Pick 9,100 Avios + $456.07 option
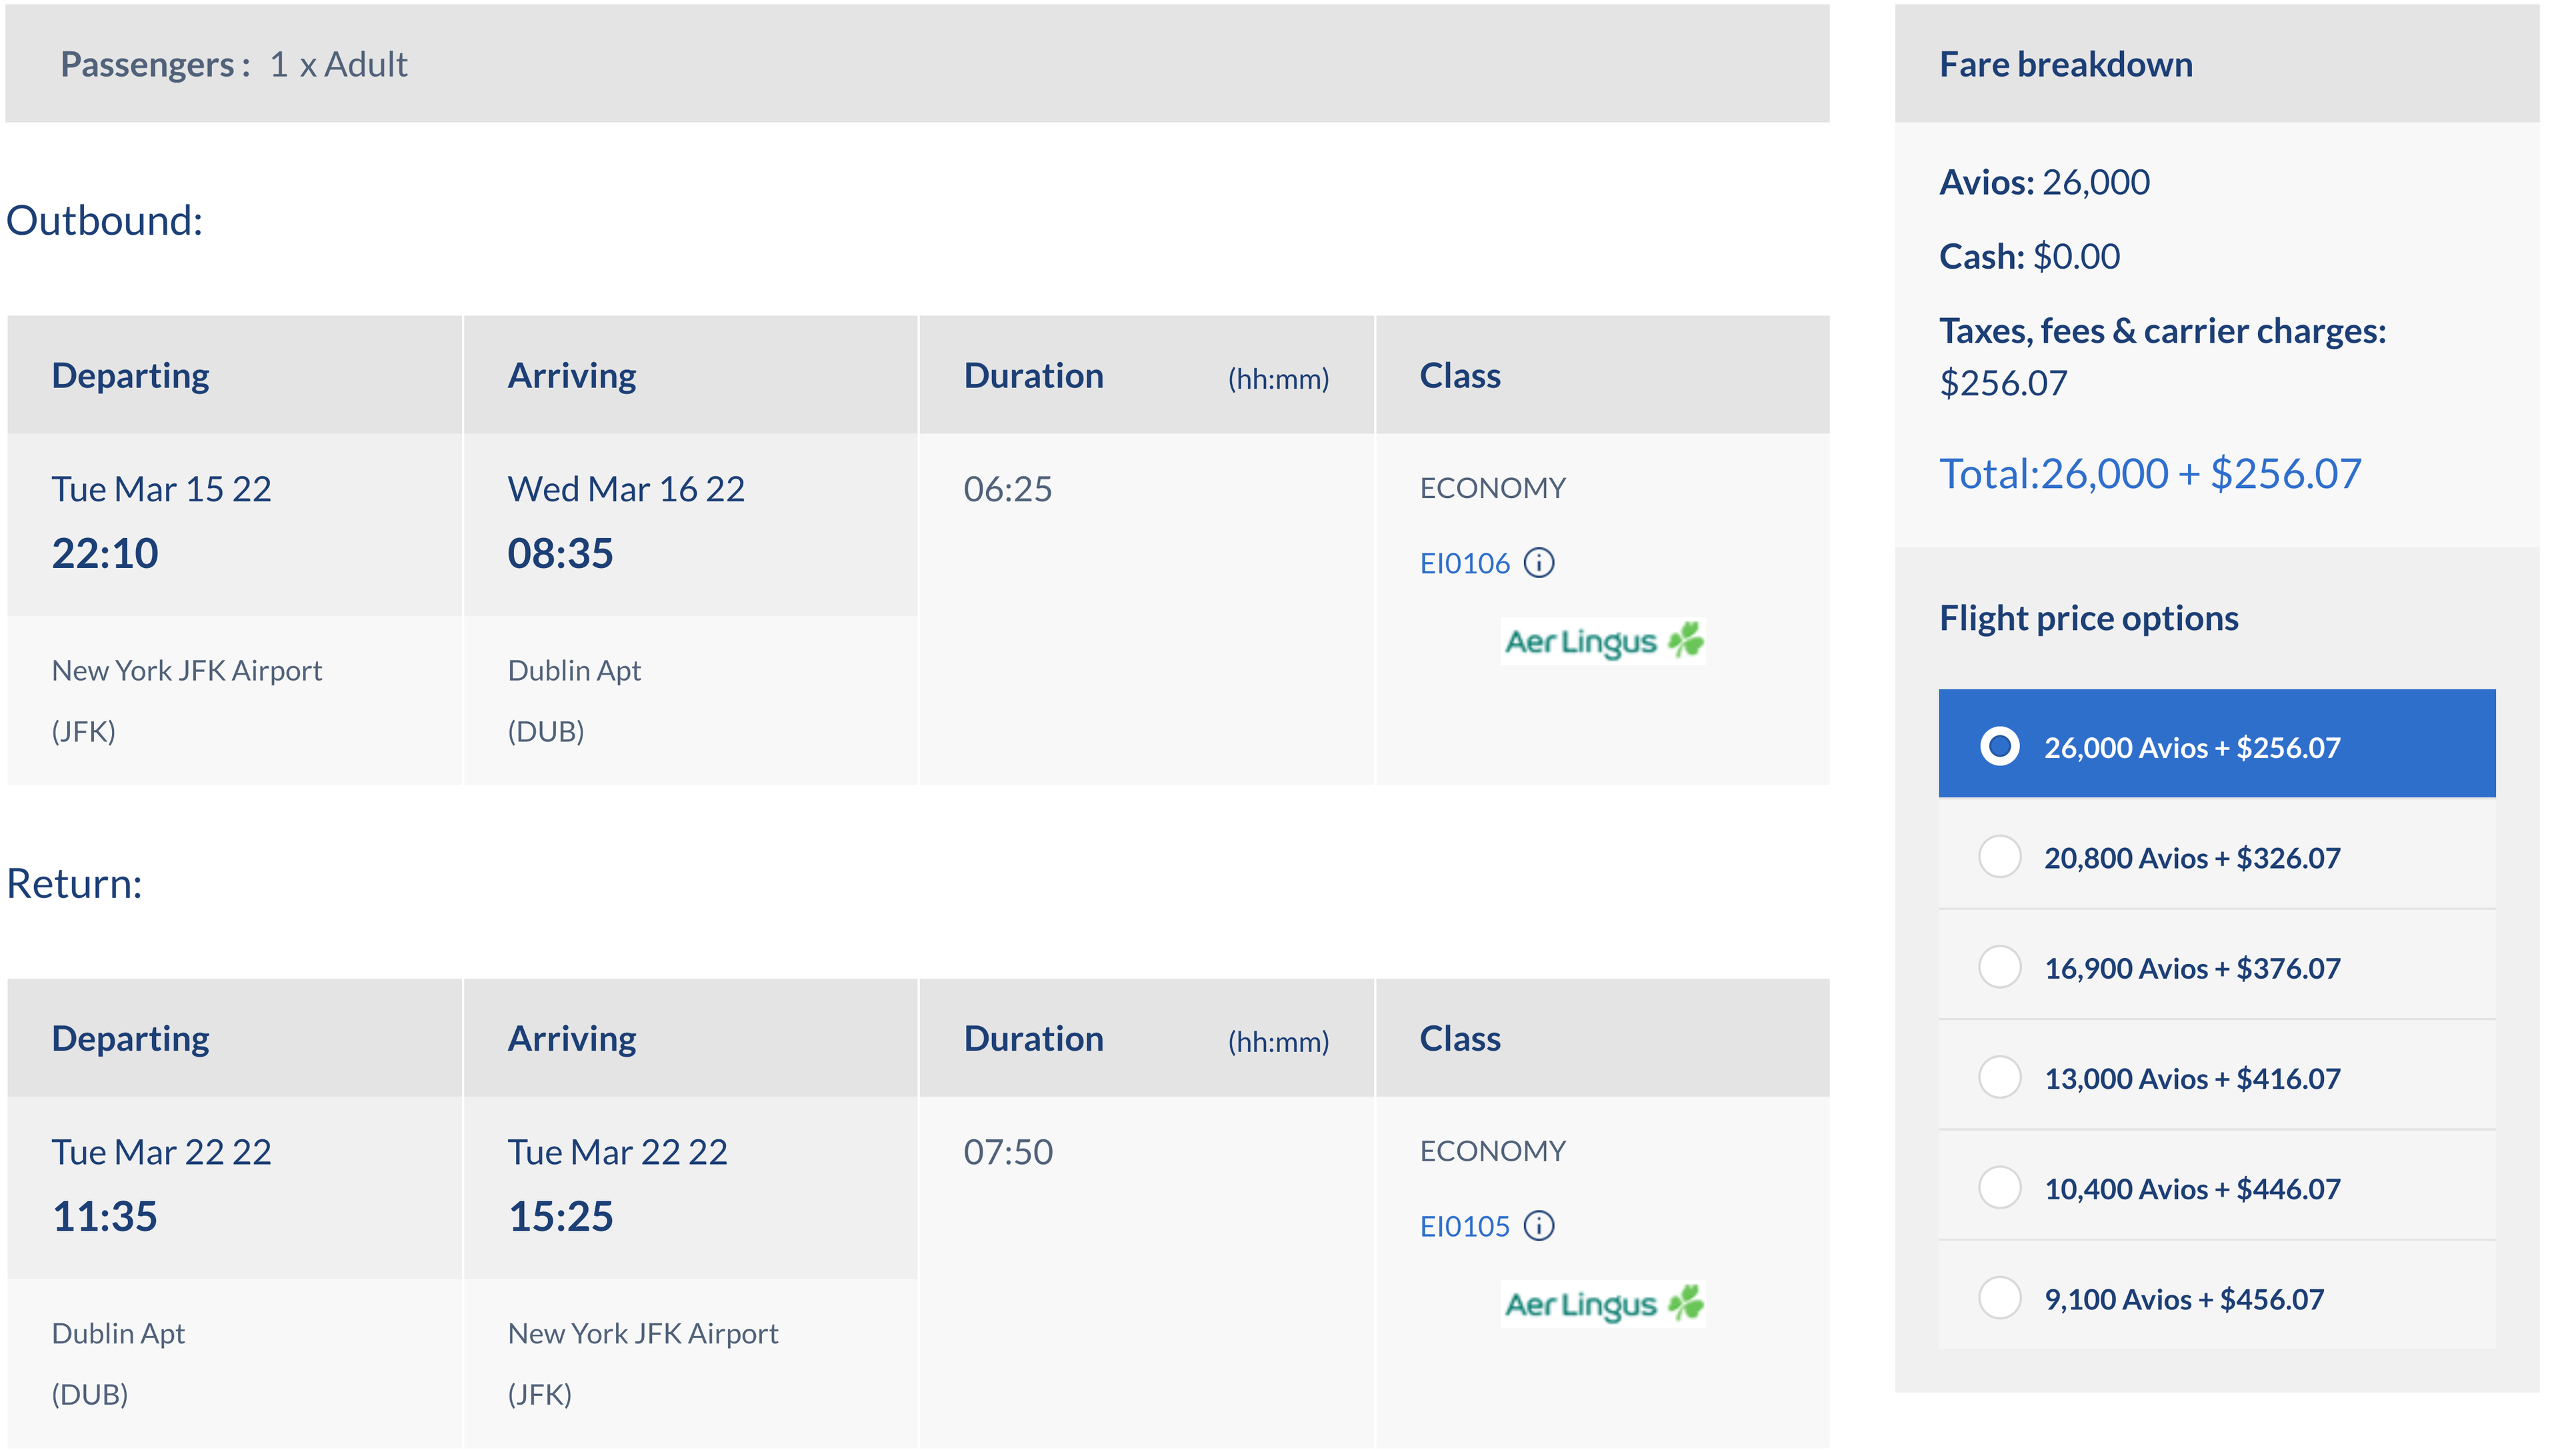Image resolution: width=2560 pixels, height=1456 pixels. (2000, 1298)
